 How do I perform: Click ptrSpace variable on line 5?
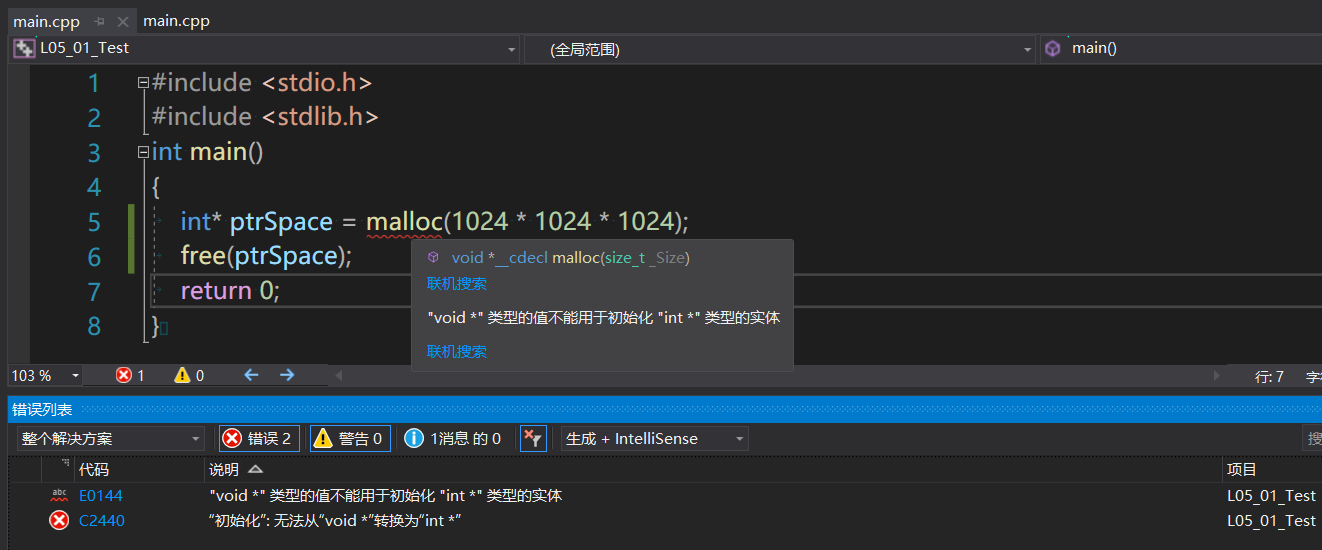coord(281,221)
